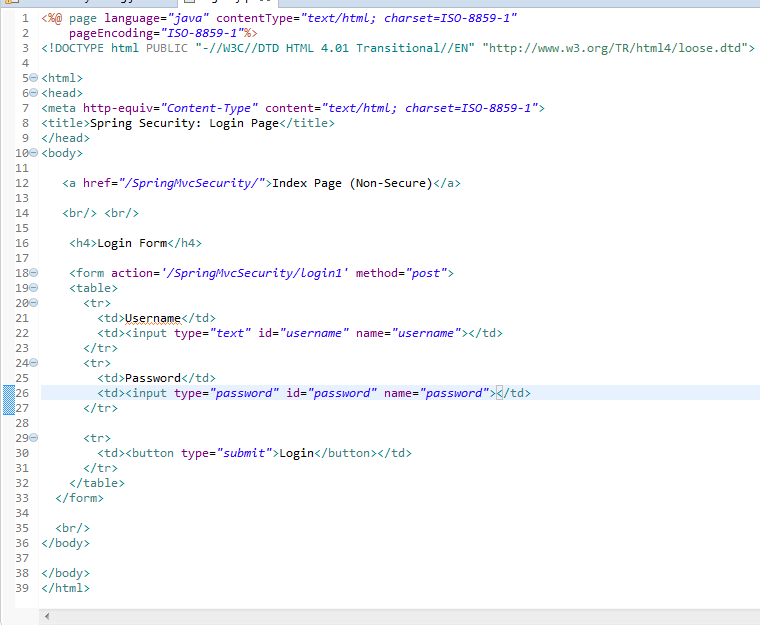Image resolution: width=760 pixels, height=625 pixels.
Task: Click the duplicate </body> tag on line 38
Action: click(65, 573)
